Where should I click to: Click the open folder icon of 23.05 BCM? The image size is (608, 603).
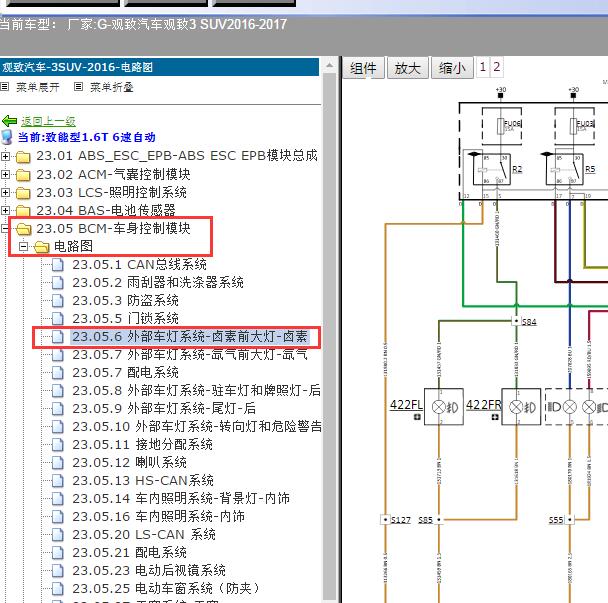[x=24, y=229]
